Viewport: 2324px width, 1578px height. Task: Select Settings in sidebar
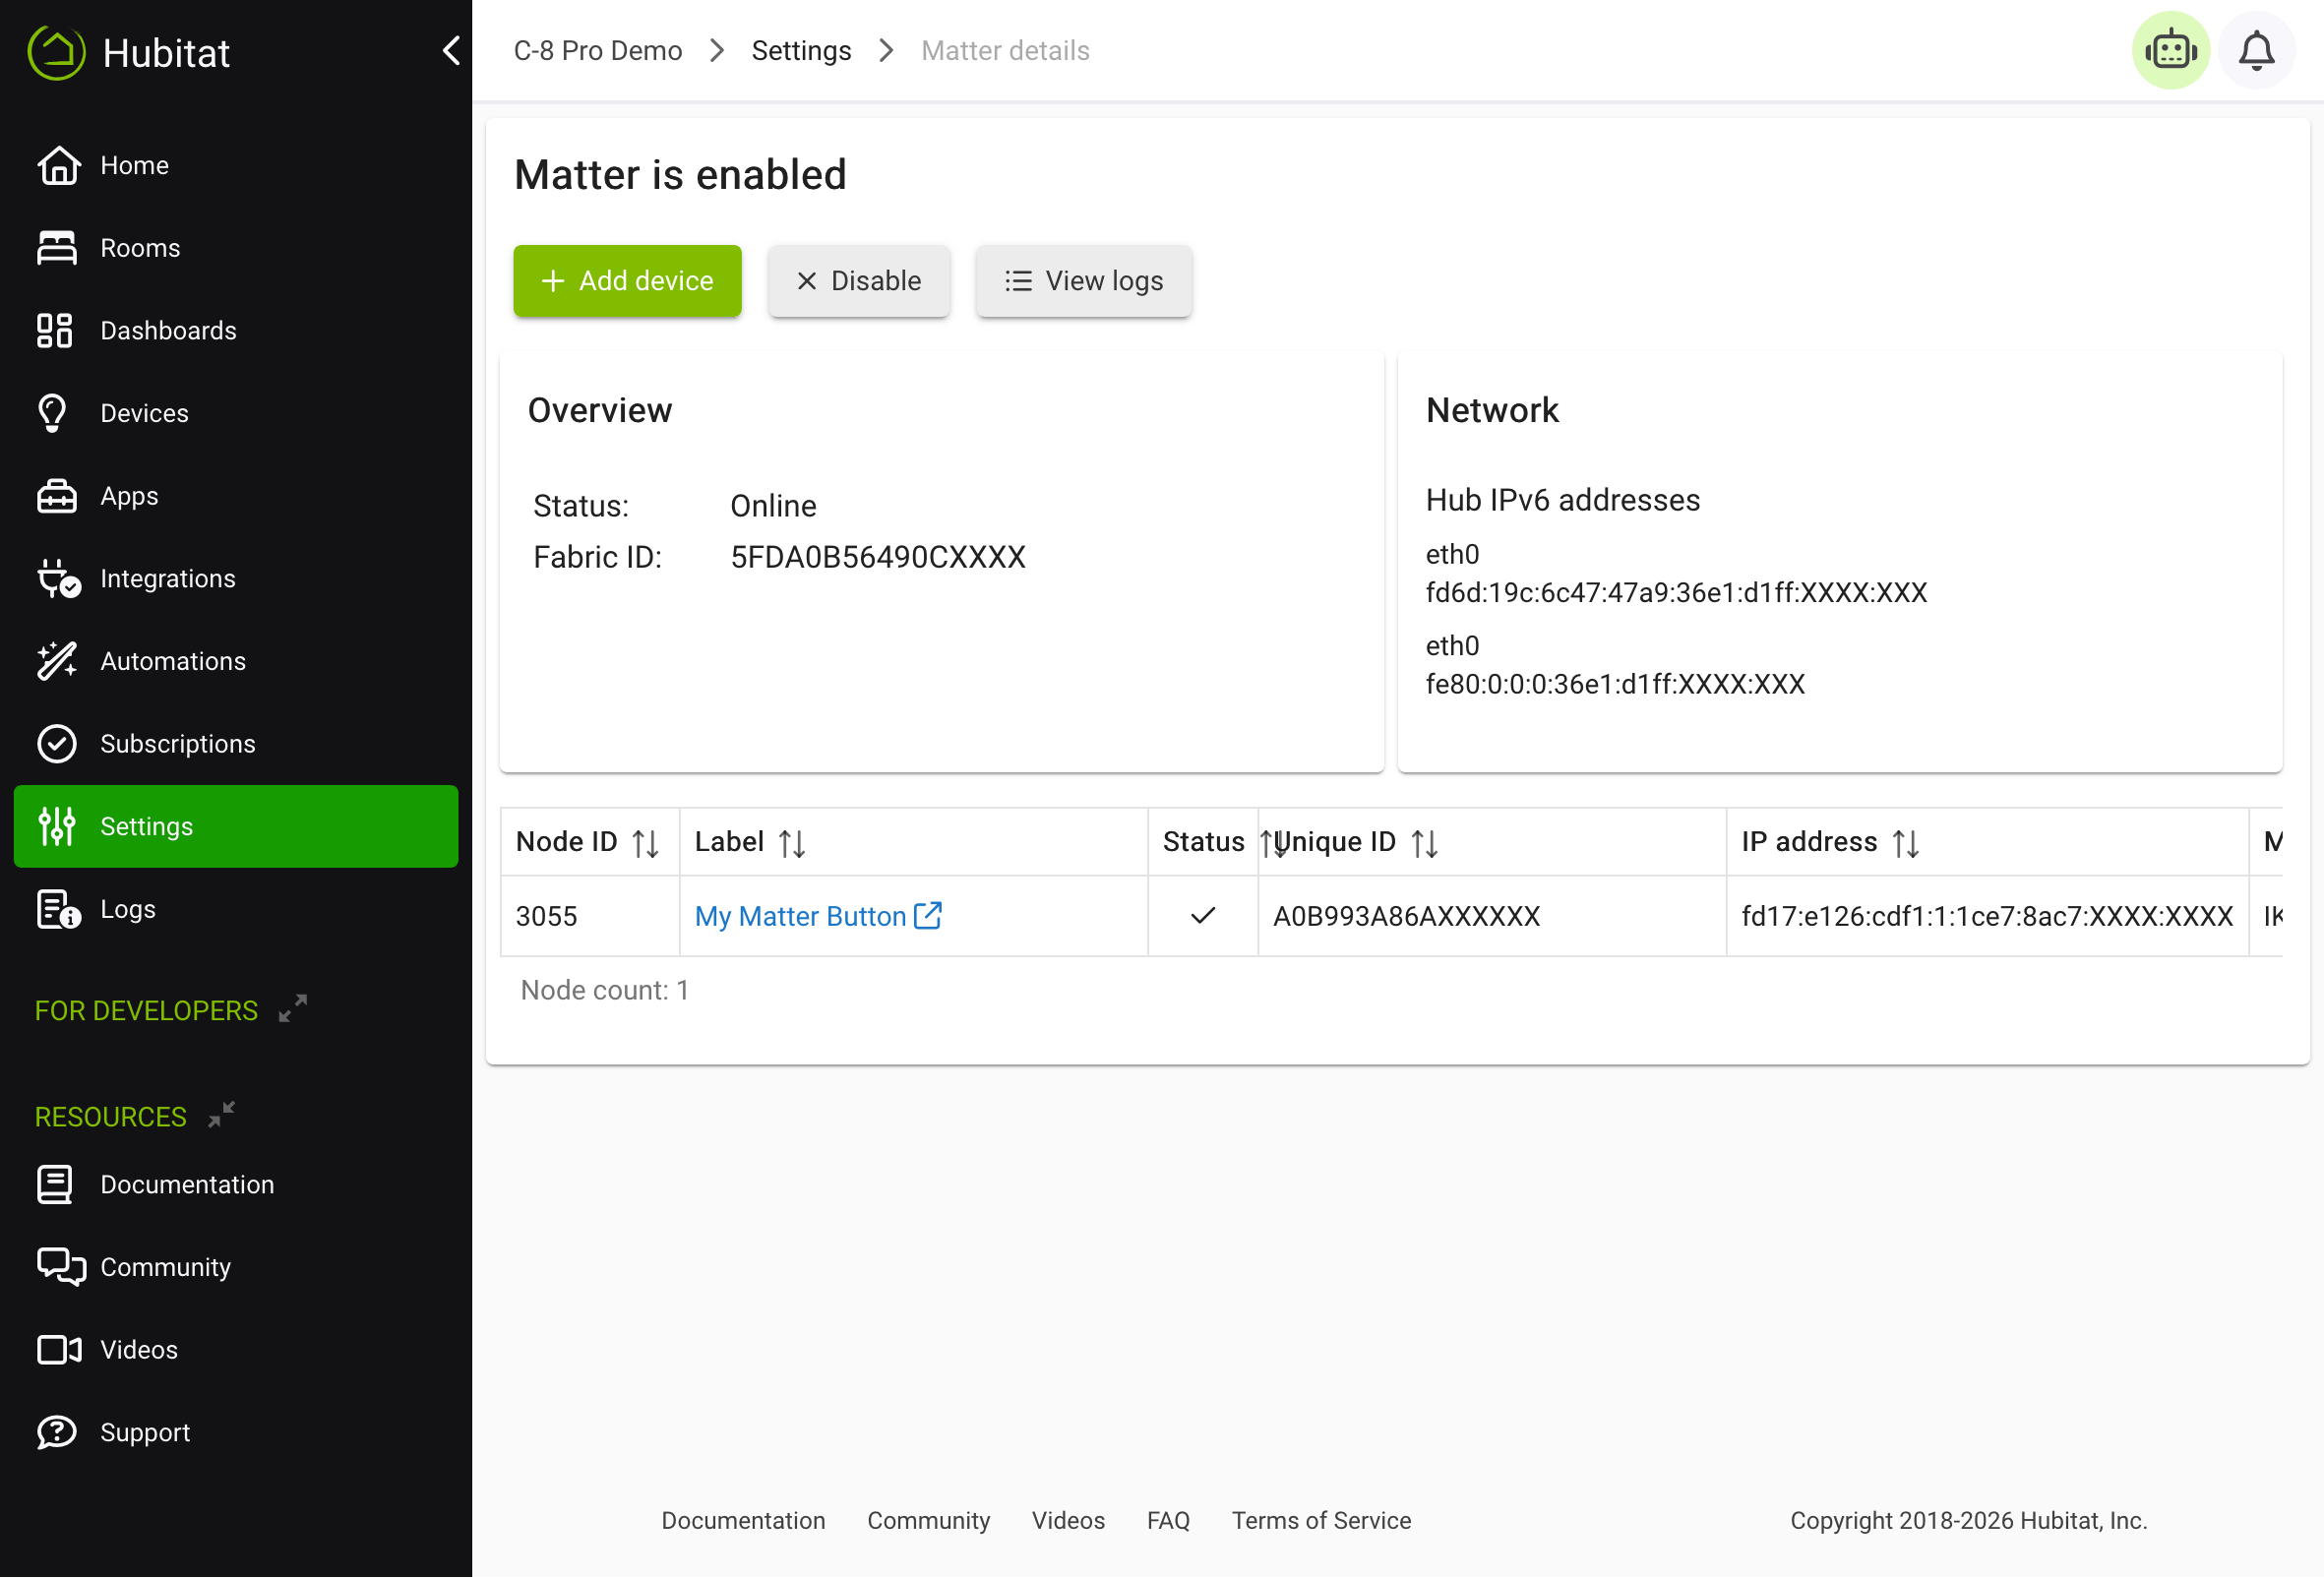(236, 827)
